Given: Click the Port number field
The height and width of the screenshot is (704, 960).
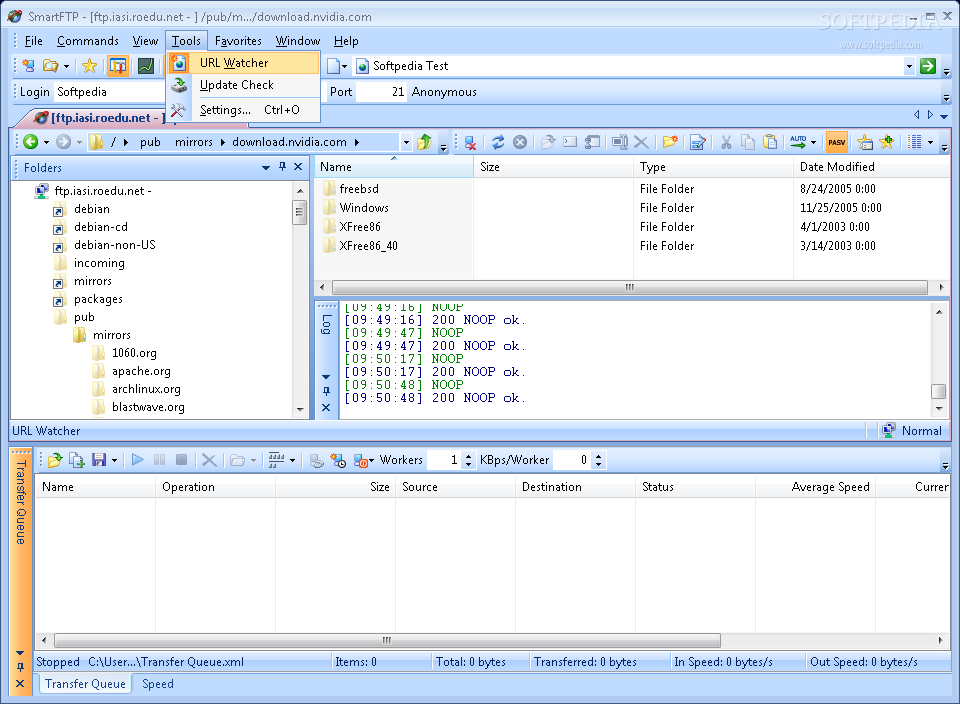Looking at the screenshot, I should (381, 92).
